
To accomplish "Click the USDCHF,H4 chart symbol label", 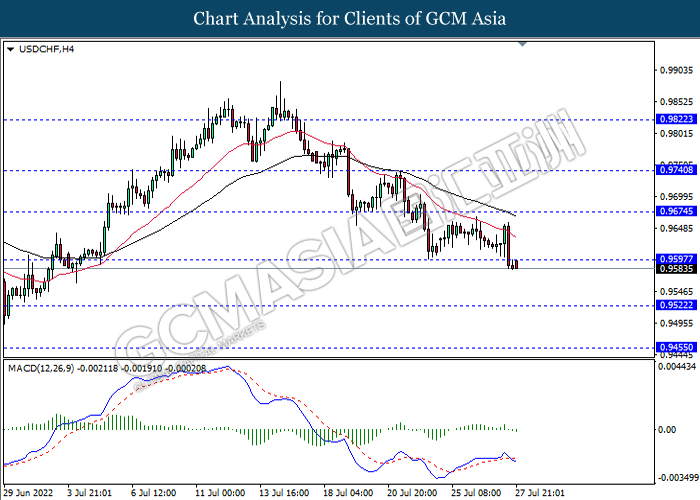I will click(x=46, y=50).
